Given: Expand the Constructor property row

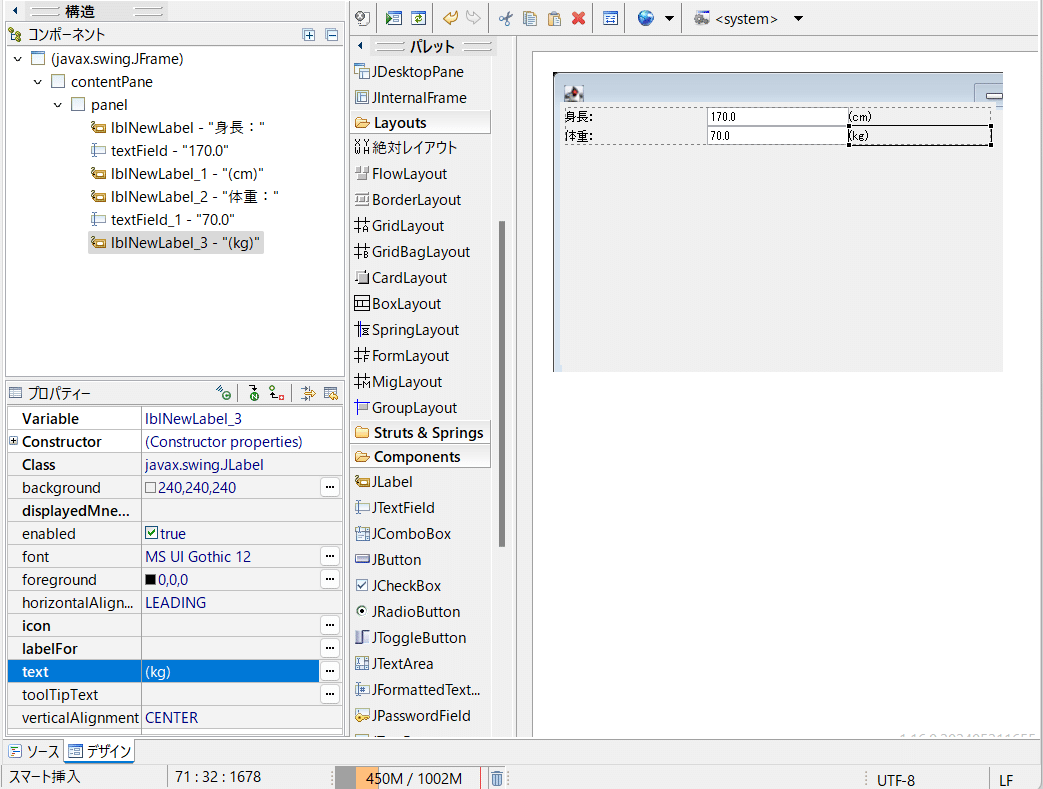Looking at the screenshot, I should [13, 440].
